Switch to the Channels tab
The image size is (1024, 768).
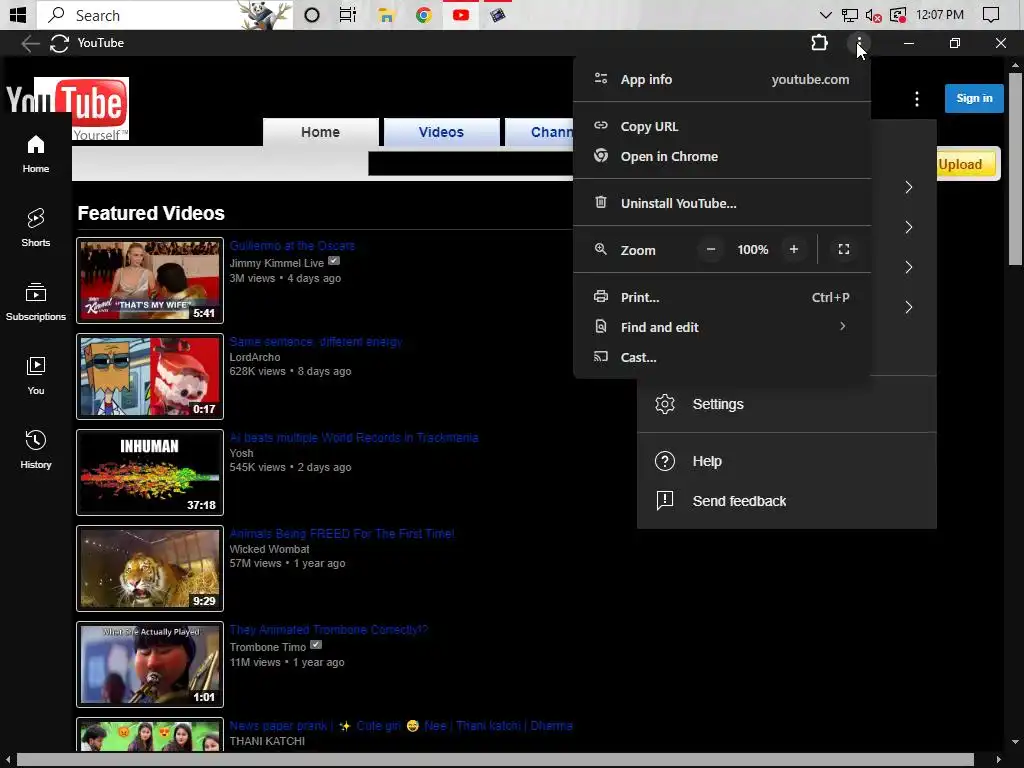point(540,132)
